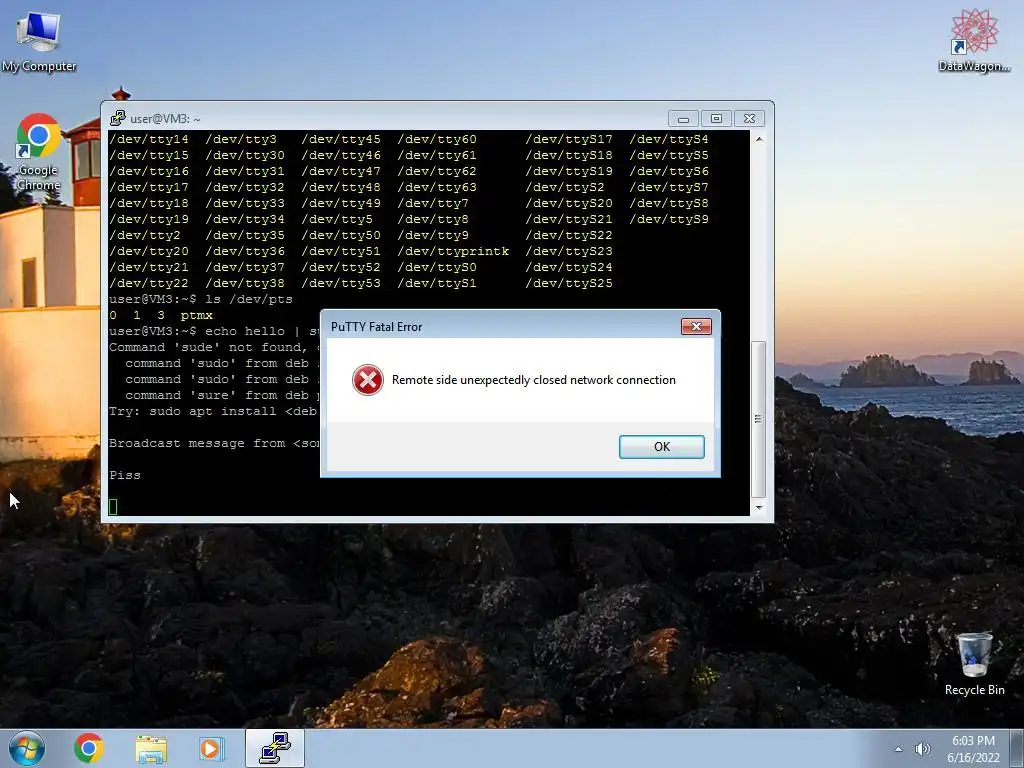Click the 'echo hello' command line
This screenshot has width=1024, height=768.
[214, 331]
